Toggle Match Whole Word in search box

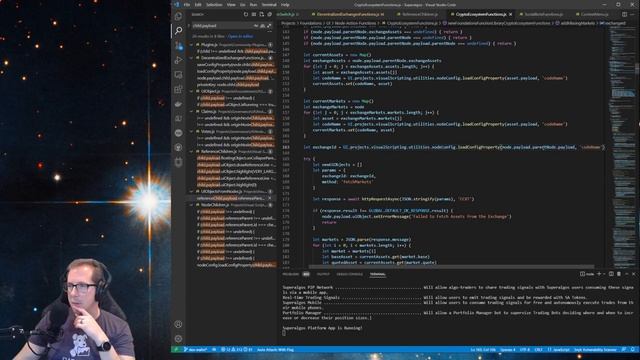click(x=262, y=26)
